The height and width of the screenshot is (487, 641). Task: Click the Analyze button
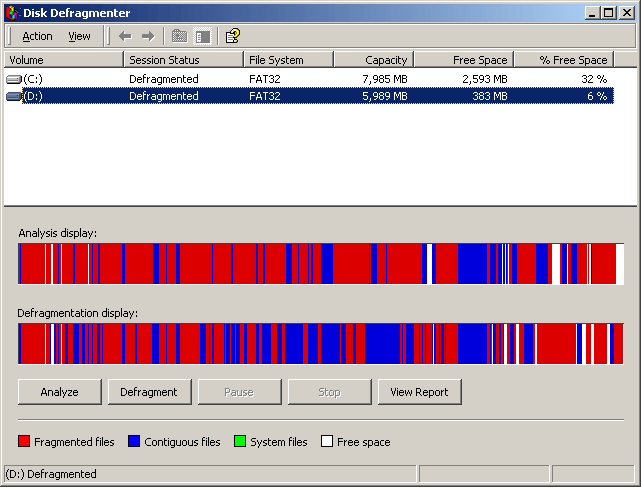60,392
